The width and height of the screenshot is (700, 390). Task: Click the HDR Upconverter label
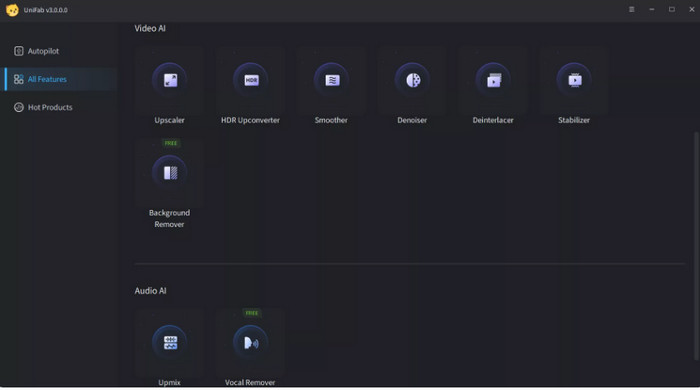pos(250,120)
